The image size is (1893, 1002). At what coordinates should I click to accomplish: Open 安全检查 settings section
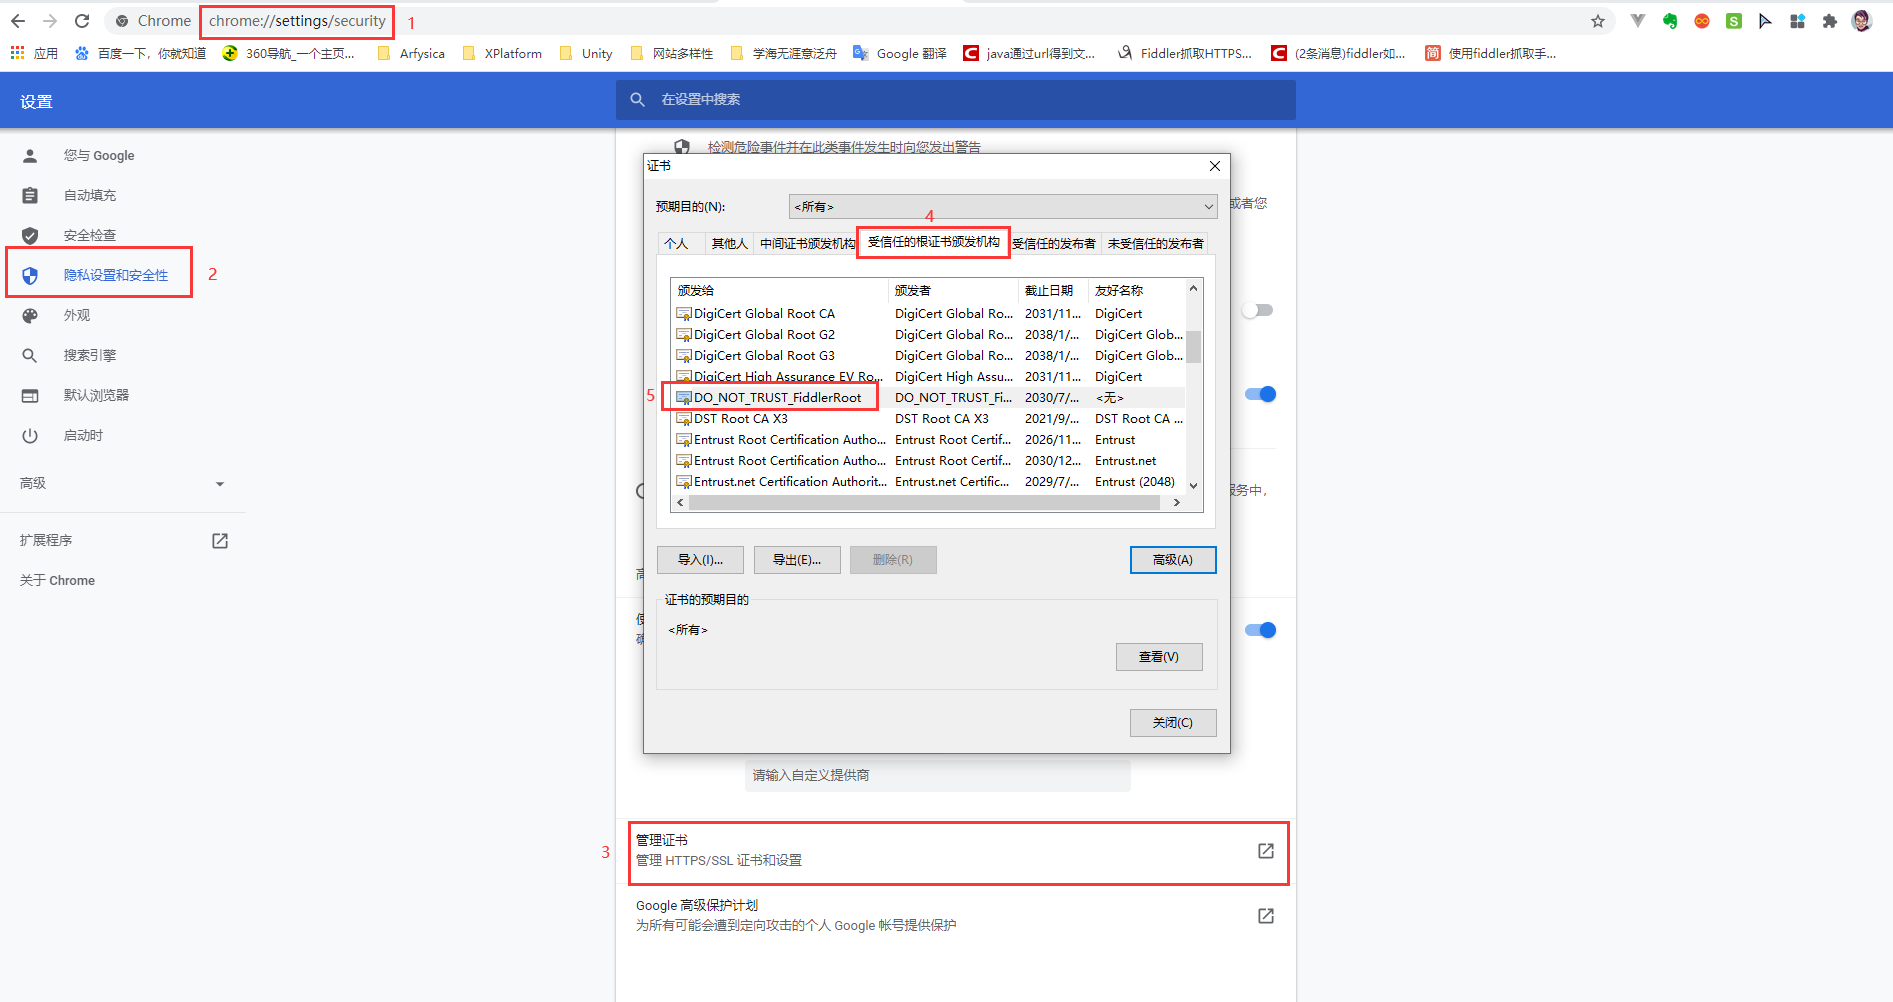pyautogui.click(x=90, y=235)
